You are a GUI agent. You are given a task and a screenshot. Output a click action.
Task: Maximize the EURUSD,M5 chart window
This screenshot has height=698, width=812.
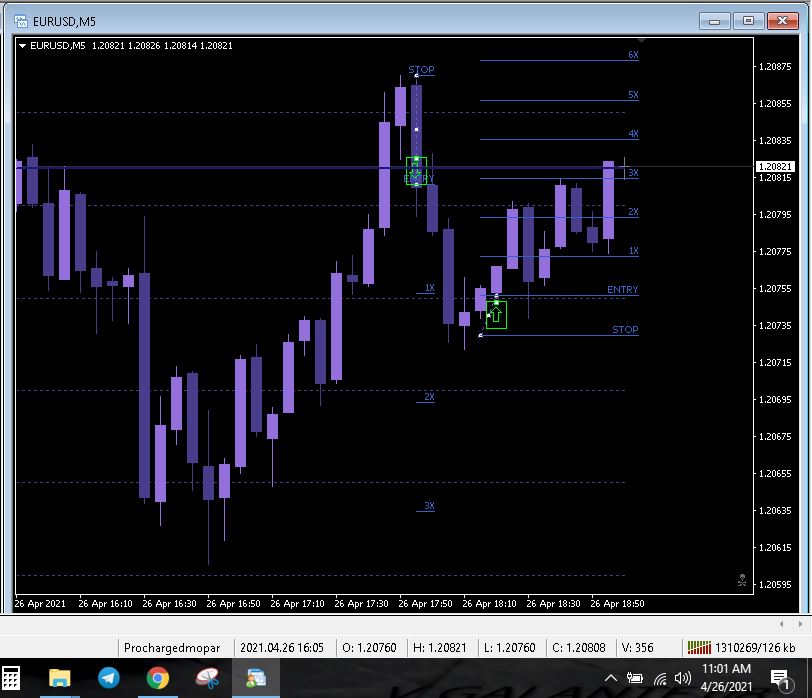click(748, 21)
